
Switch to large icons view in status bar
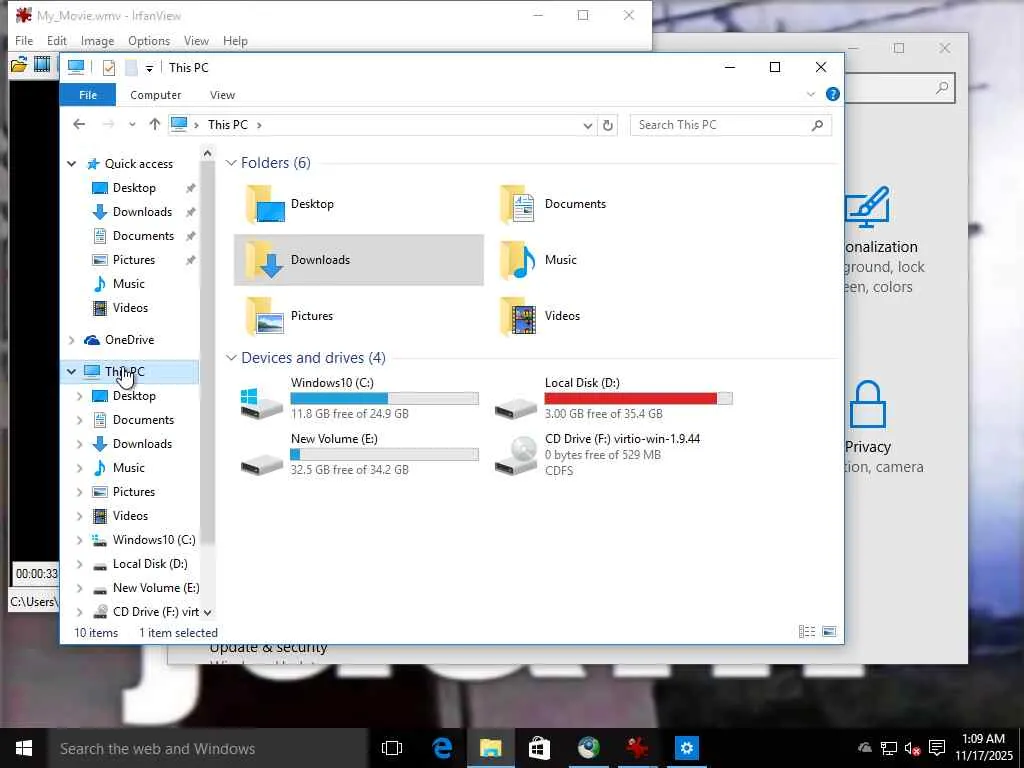829,632
